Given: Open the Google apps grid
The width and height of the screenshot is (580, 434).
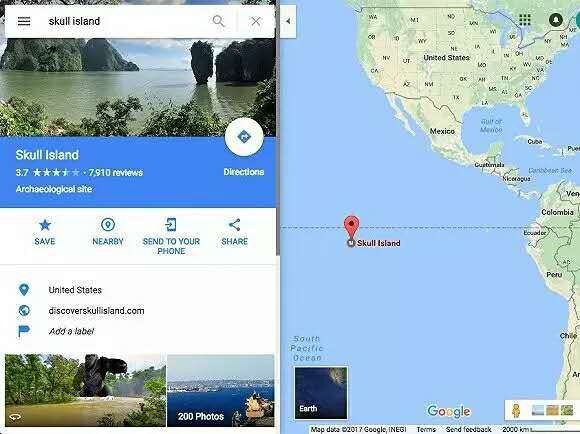Looking at the screenshot, I should tap(525, 20).
